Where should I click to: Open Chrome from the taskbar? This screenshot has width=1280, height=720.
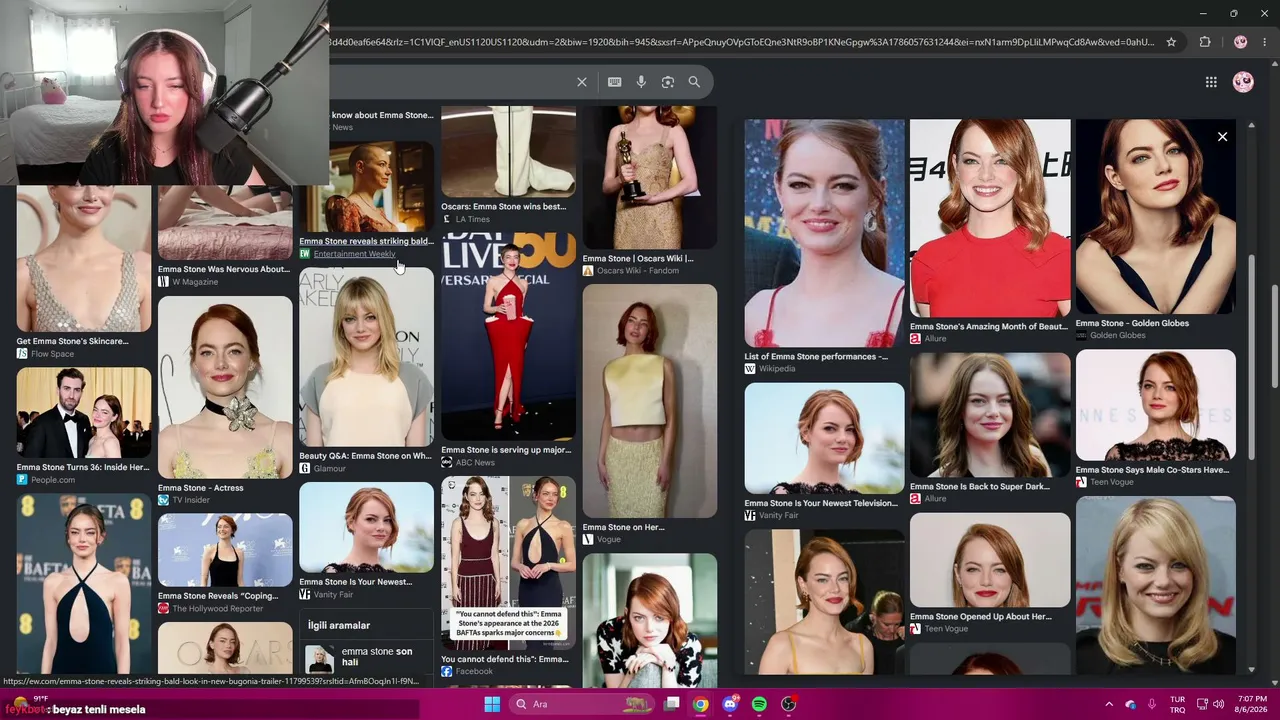(701, 704)
